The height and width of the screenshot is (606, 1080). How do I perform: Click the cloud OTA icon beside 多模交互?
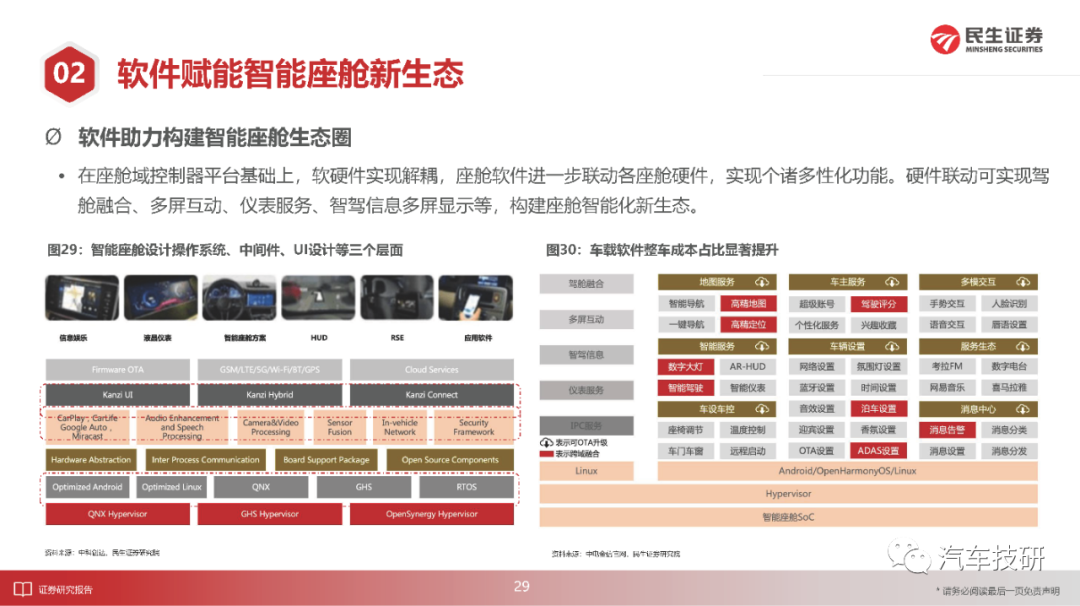1023,282
